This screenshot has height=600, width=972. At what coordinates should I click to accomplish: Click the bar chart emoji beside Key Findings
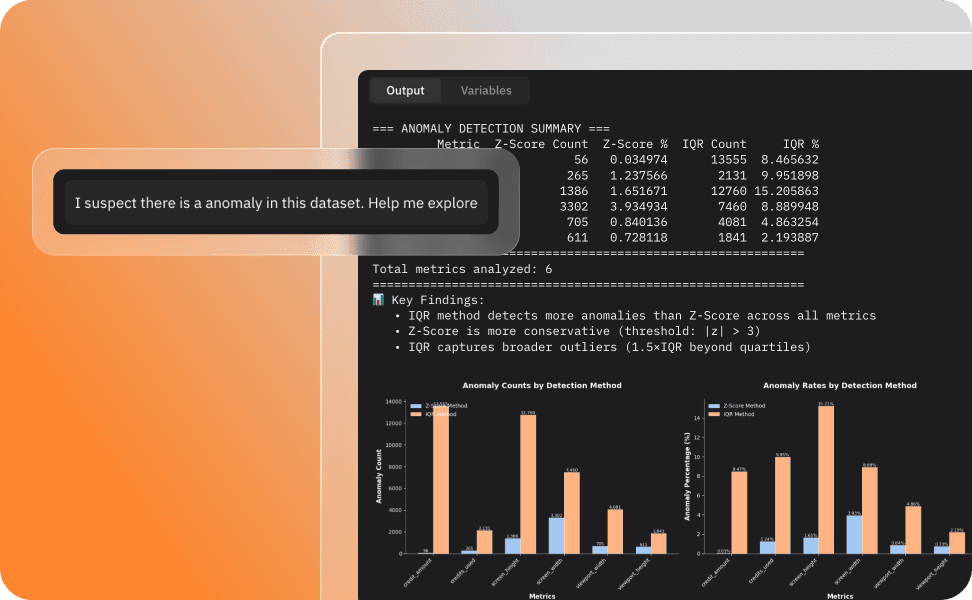(378, 300)
